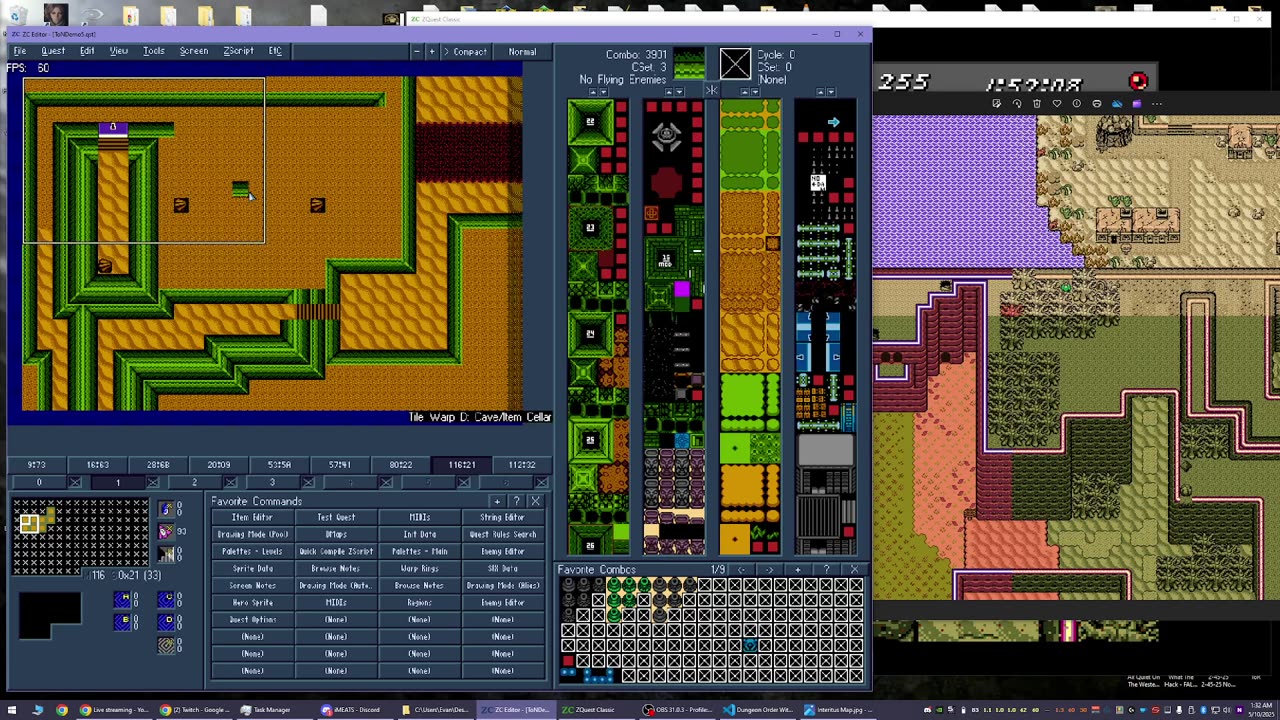Select map tab 116:21

[x=461, y=465]
